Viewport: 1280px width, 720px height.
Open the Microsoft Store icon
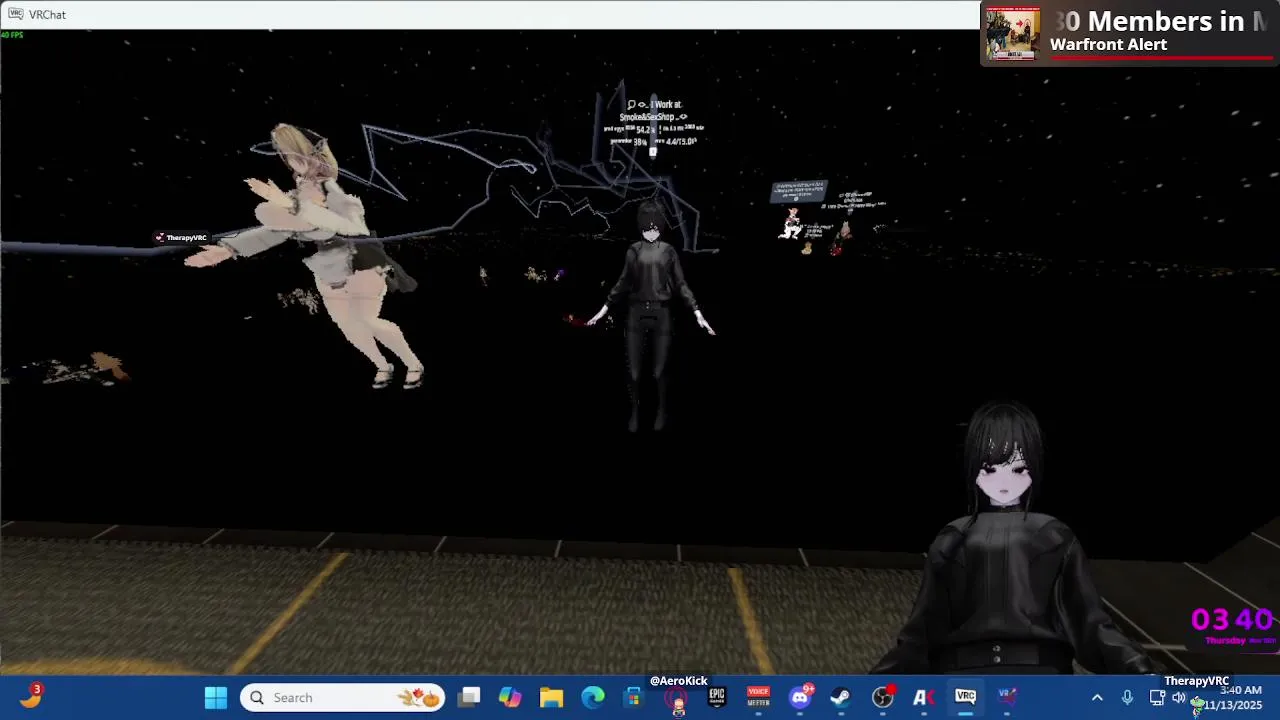(633, 697)
